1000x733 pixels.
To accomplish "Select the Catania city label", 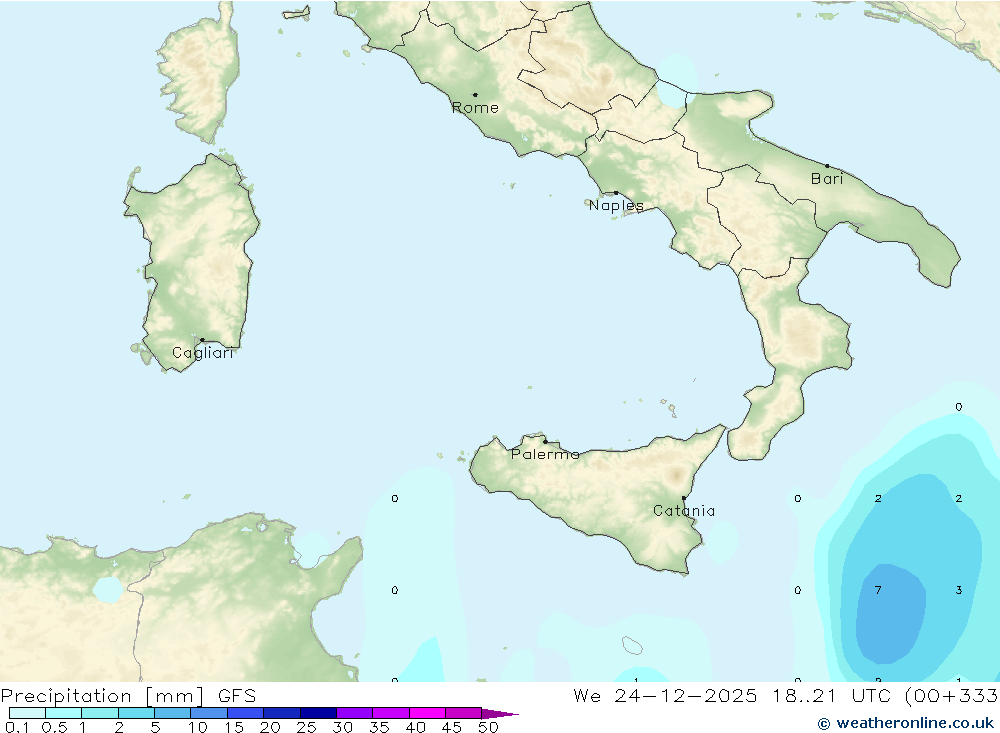I will coord(684,511).
